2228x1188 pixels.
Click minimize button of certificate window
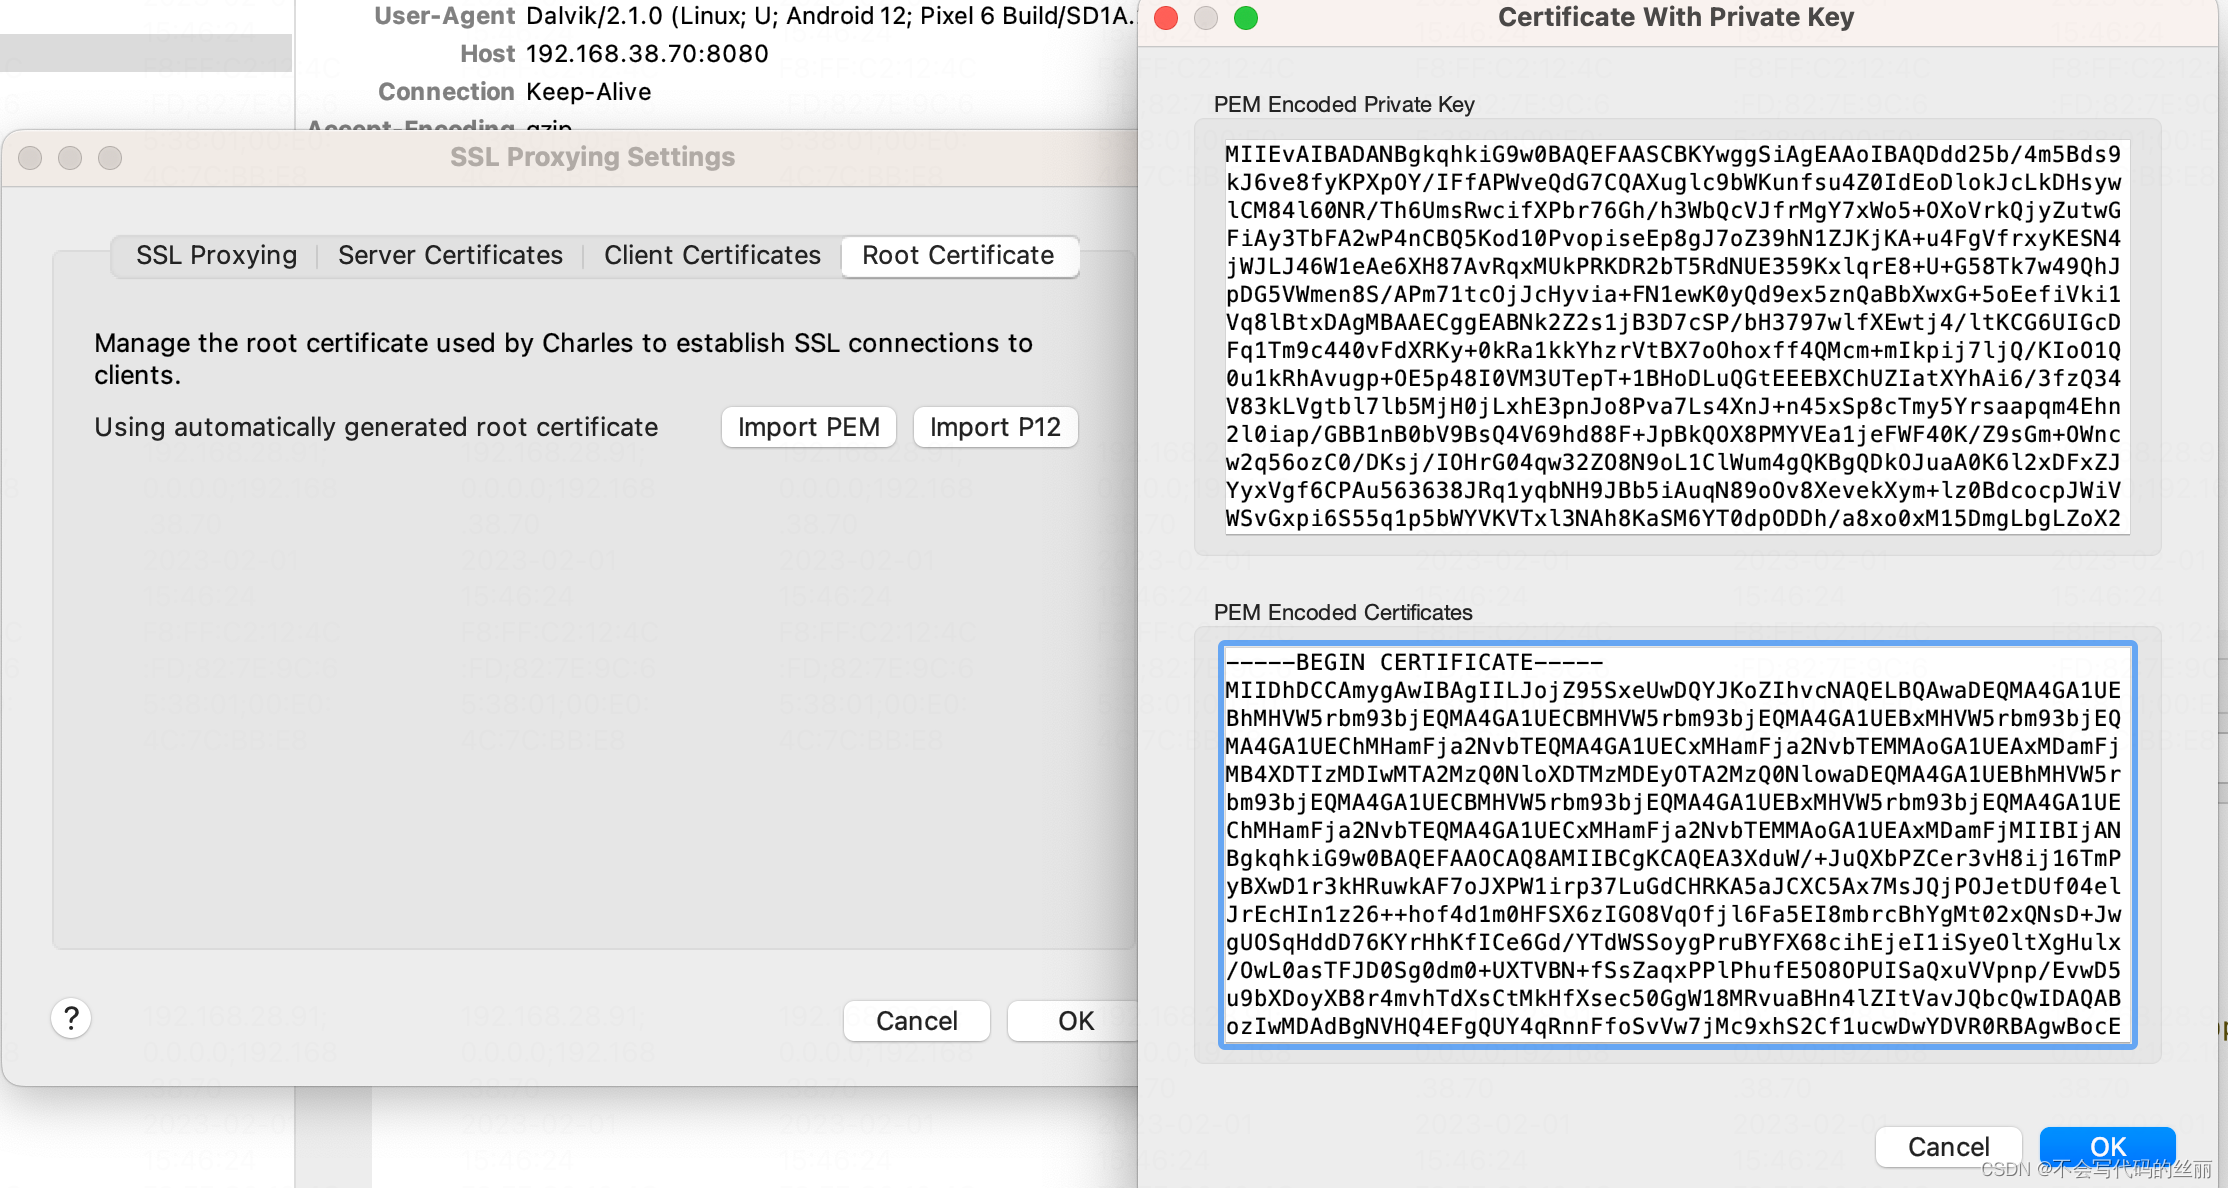tap(1206, 18)
